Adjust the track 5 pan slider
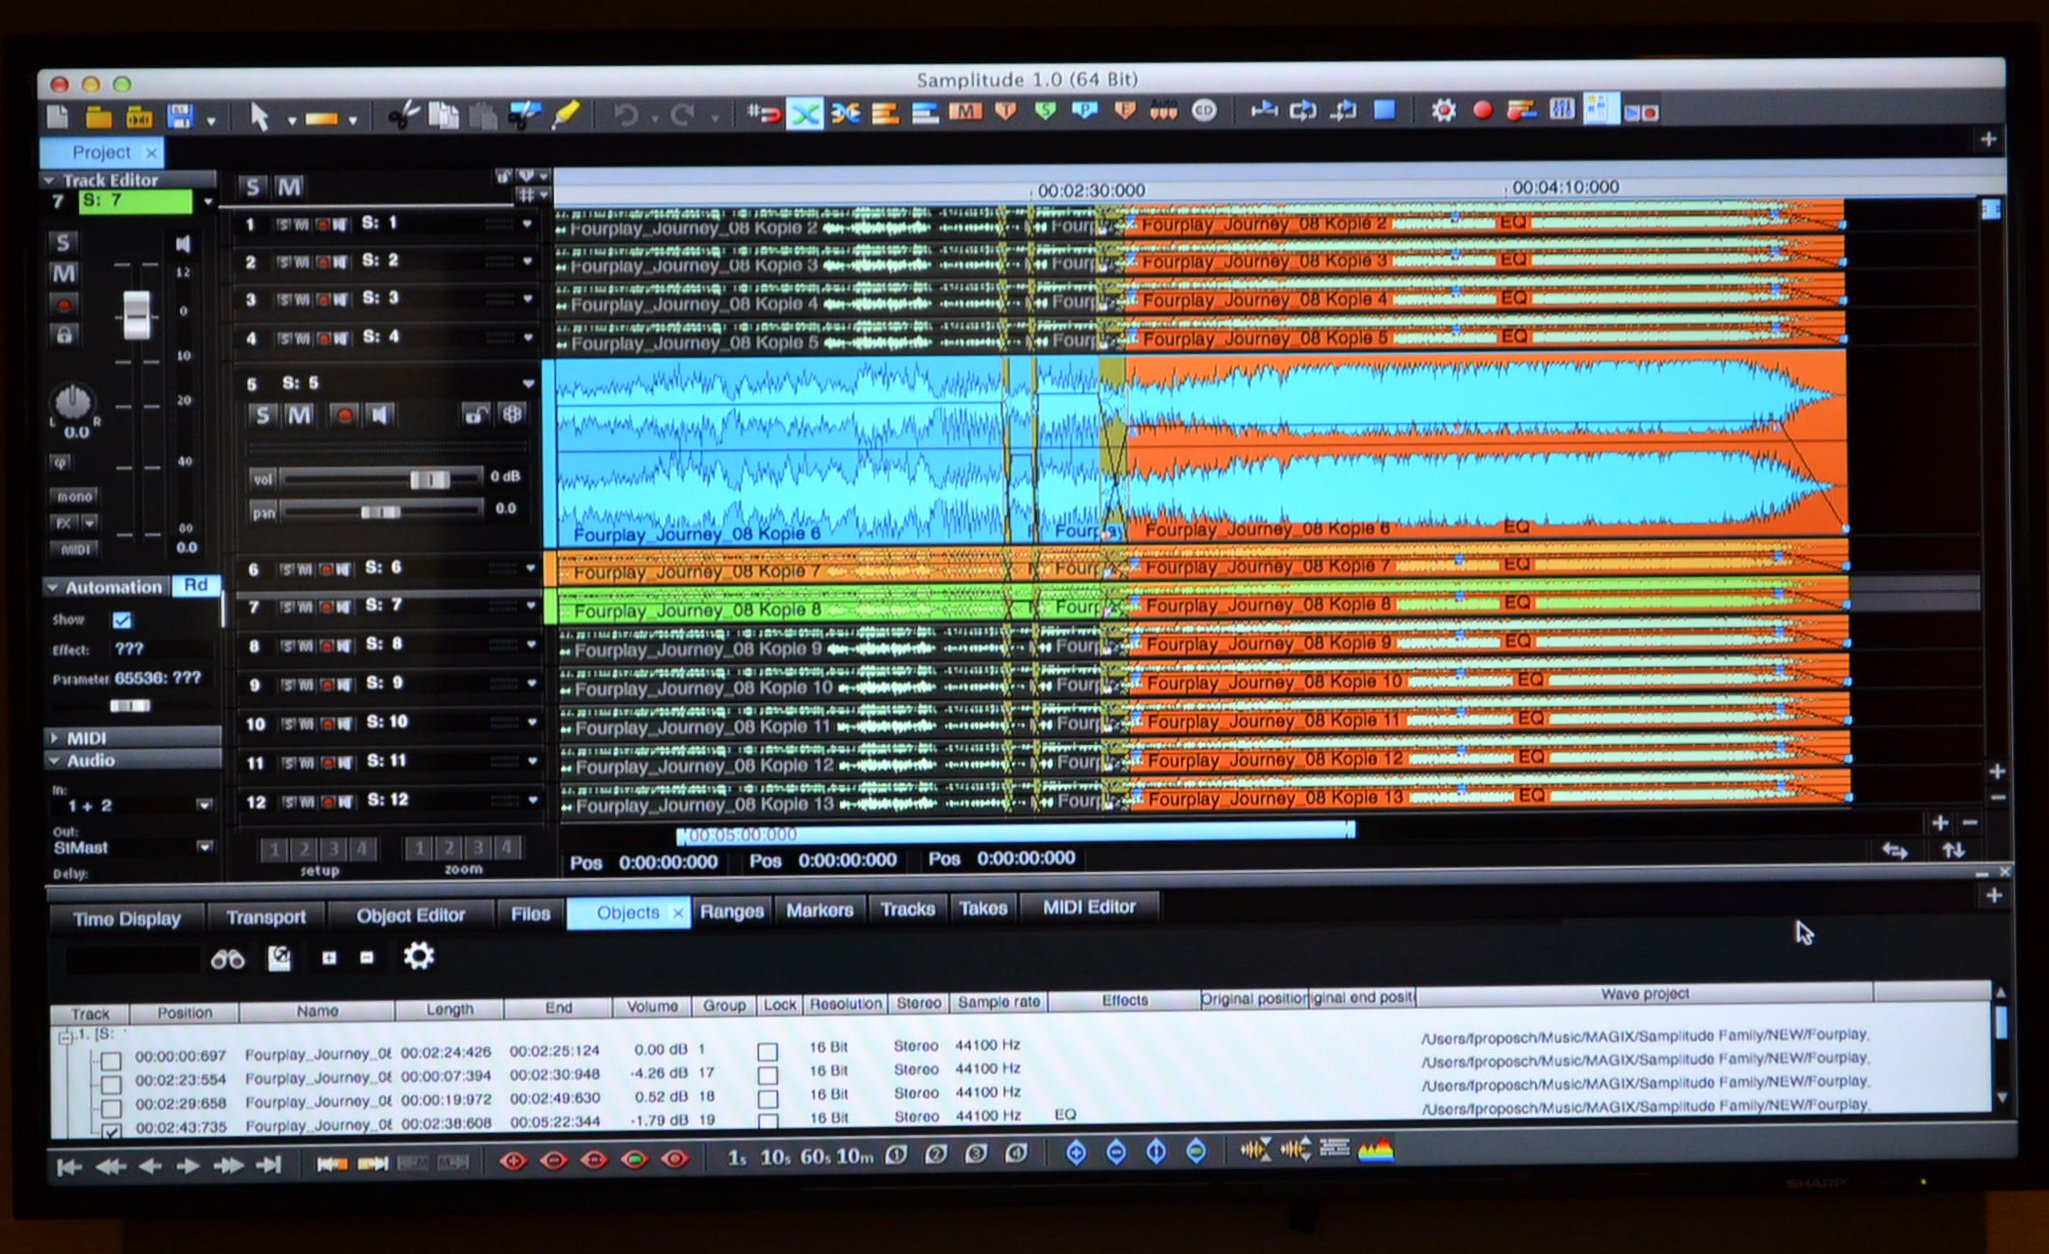Image resolution: width=2049 pixels, height=1254 pixels. coord(382,512)
